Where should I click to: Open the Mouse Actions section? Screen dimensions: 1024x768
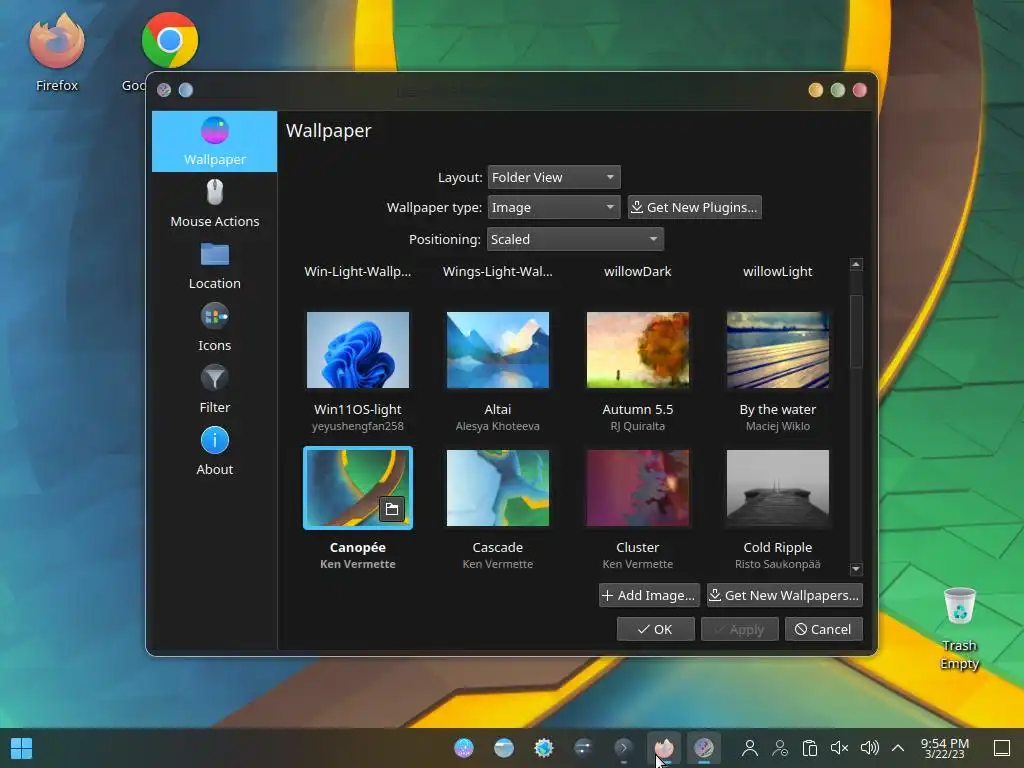pos(214,204)
